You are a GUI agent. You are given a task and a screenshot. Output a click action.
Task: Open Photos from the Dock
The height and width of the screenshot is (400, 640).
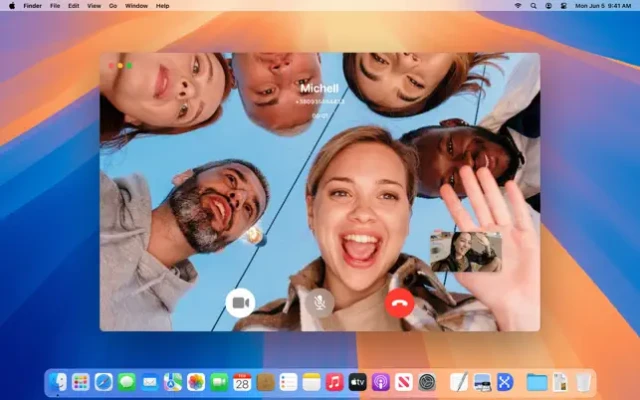(196, 382)
